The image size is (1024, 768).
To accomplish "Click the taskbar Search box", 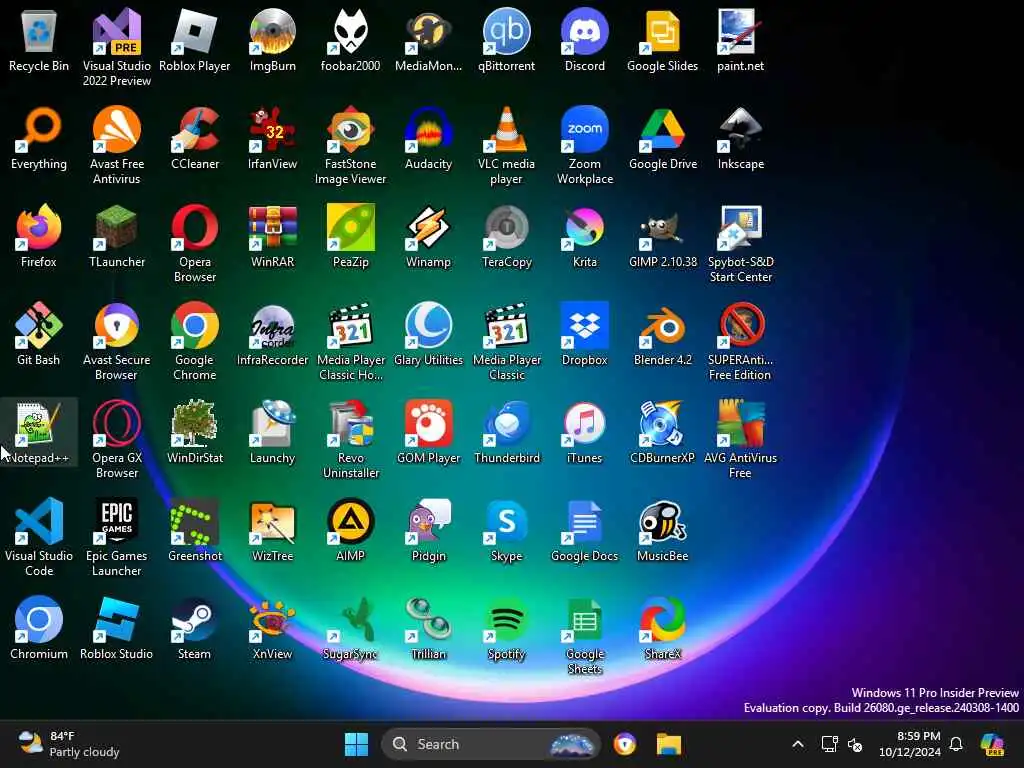I will point(490,744).
